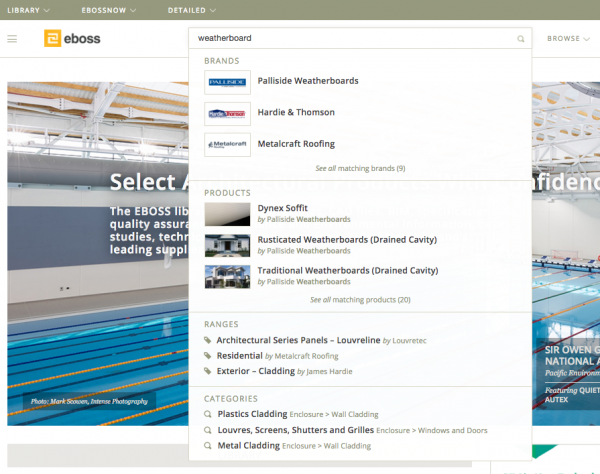This screenshot has height=474, width=600.
Task: Open Rusticated Weatherboards product thumbnail
Action: click(227, 246)
